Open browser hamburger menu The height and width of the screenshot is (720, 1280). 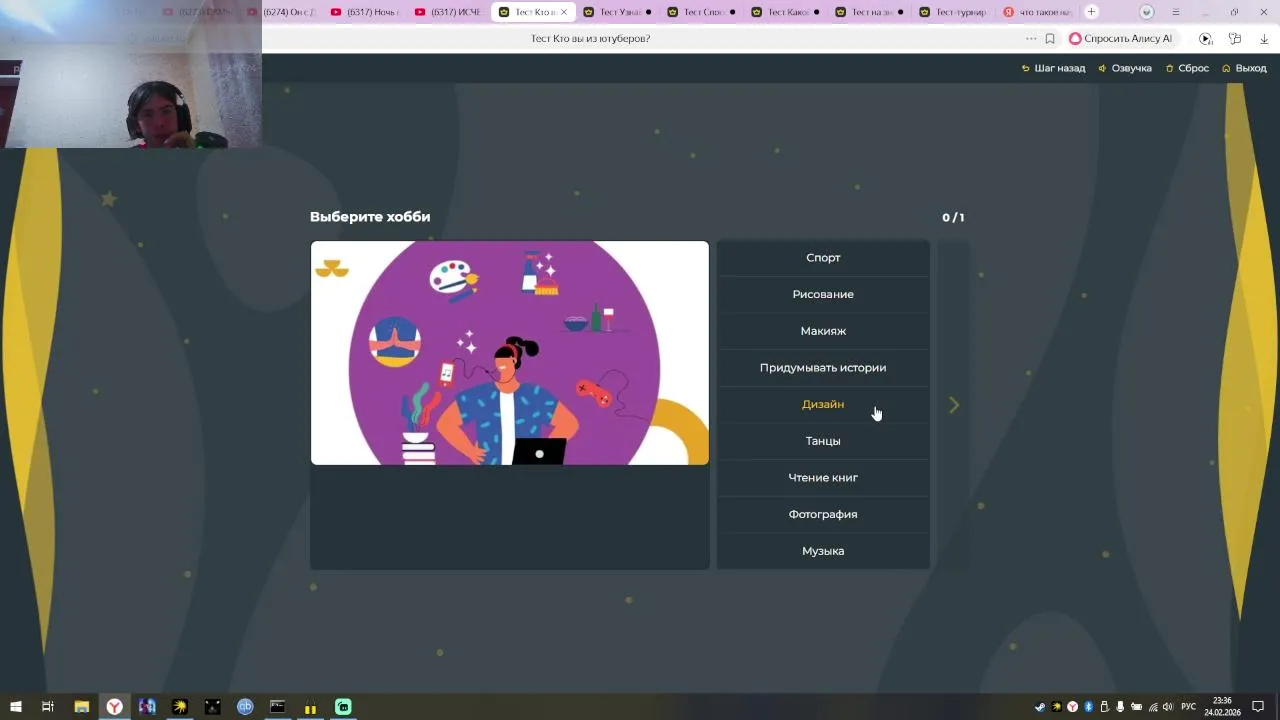[x=1175, y=12]
